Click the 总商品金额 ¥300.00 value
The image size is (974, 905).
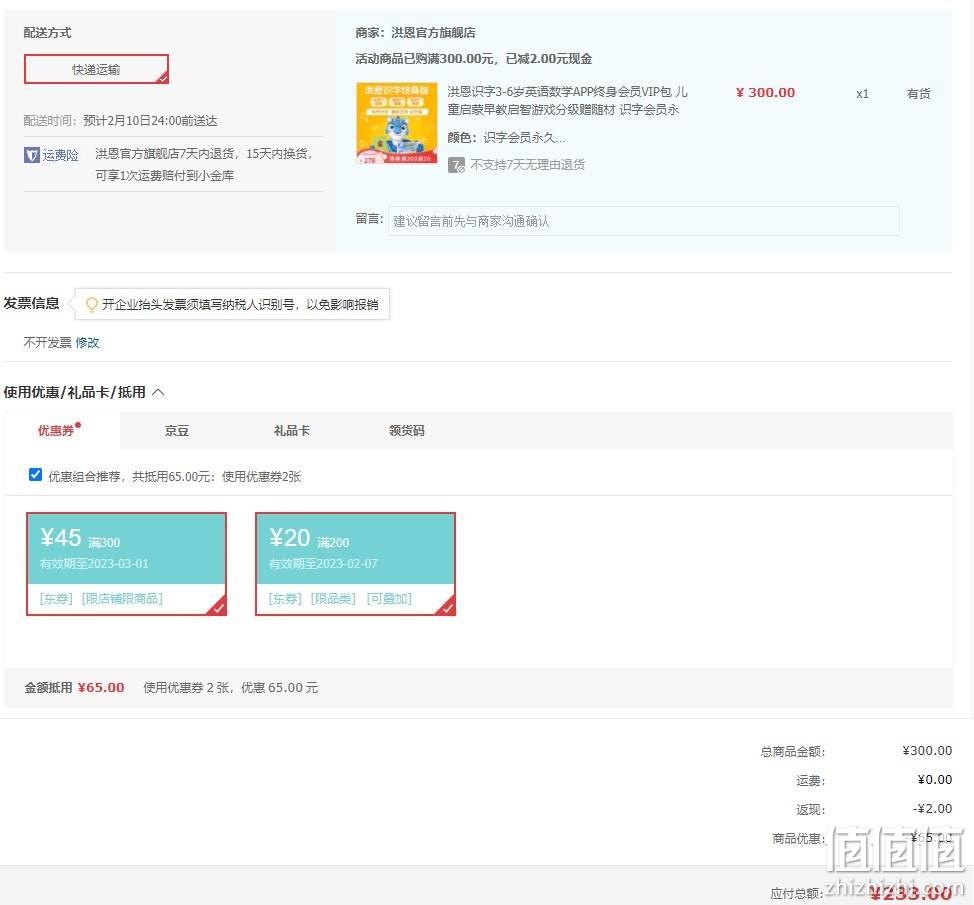click(927, 750)
